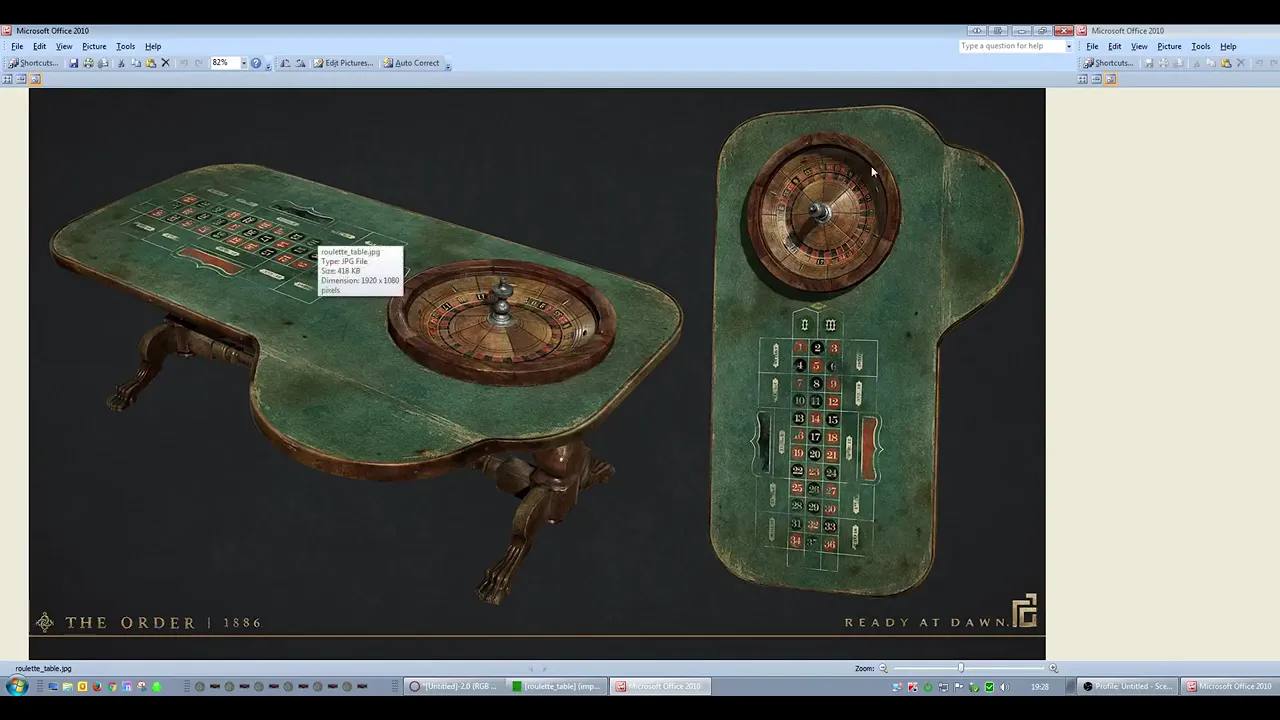Viewport: 1280px width, 720px height.
Task: Open the View menu in the main window
Action: 64,46
